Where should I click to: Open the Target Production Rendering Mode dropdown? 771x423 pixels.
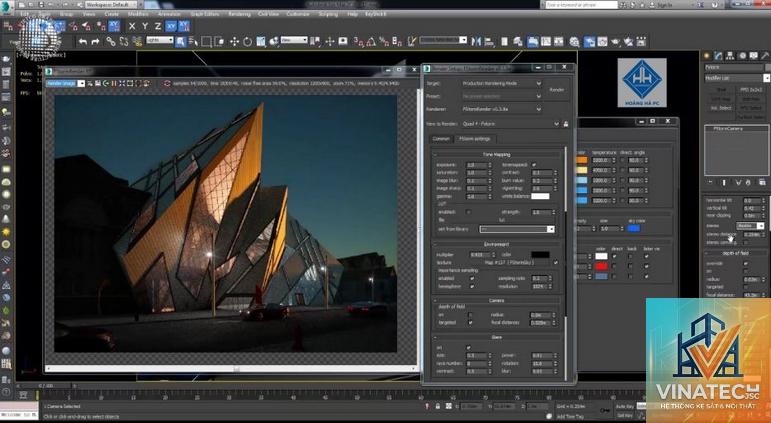pyautogui.click(x=502, y=84)
